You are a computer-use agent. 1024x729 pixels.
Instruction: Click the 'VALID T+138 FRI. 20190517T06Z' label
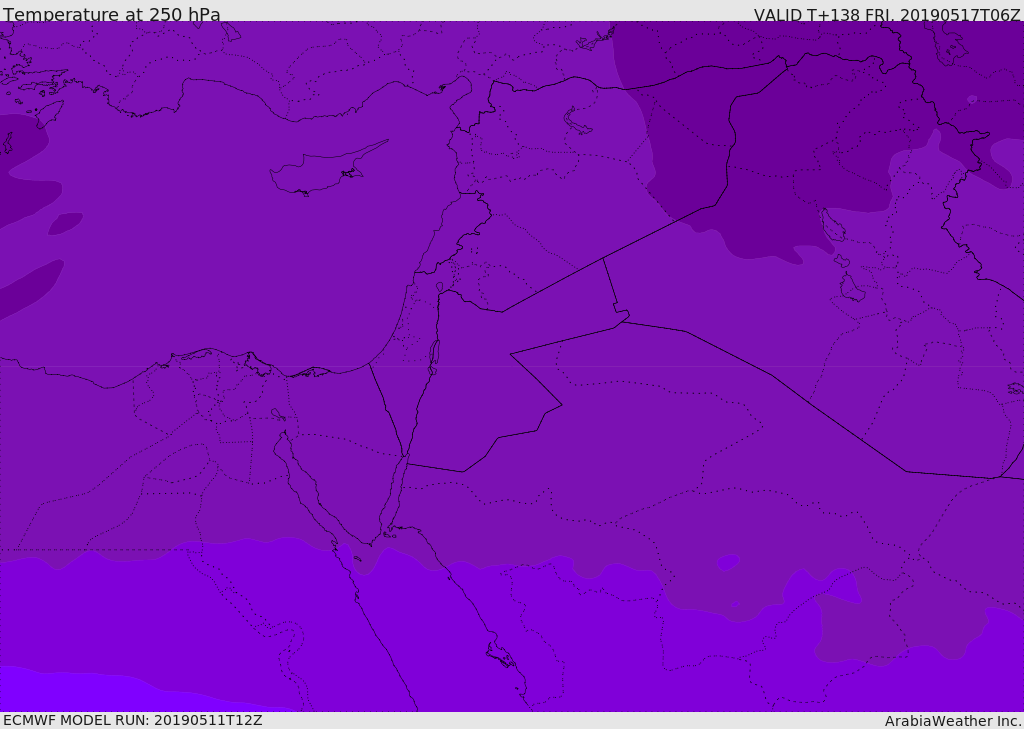887,14
